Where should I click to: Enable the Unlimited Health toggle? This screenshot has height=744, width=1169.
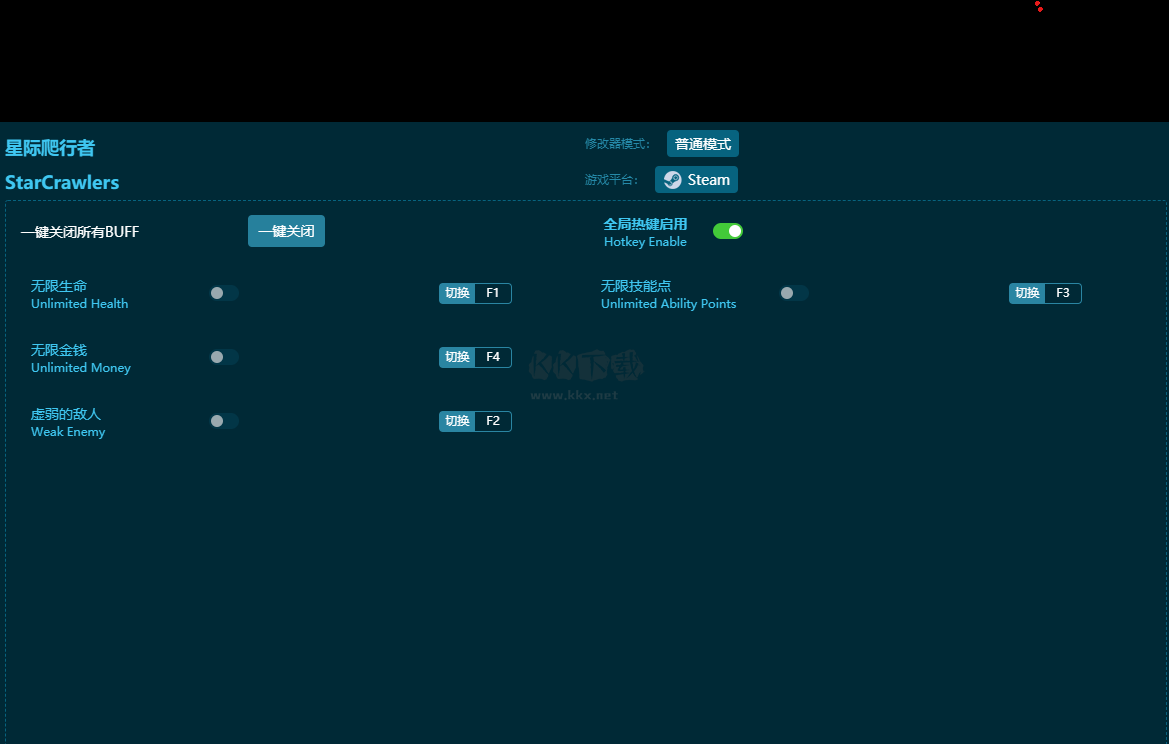224,293
